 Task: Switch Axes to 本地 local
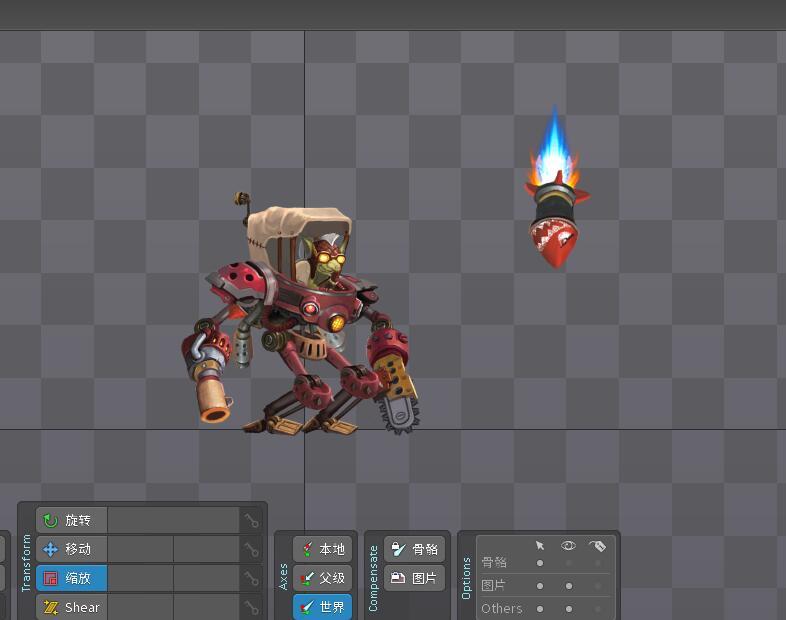[322, 549]
